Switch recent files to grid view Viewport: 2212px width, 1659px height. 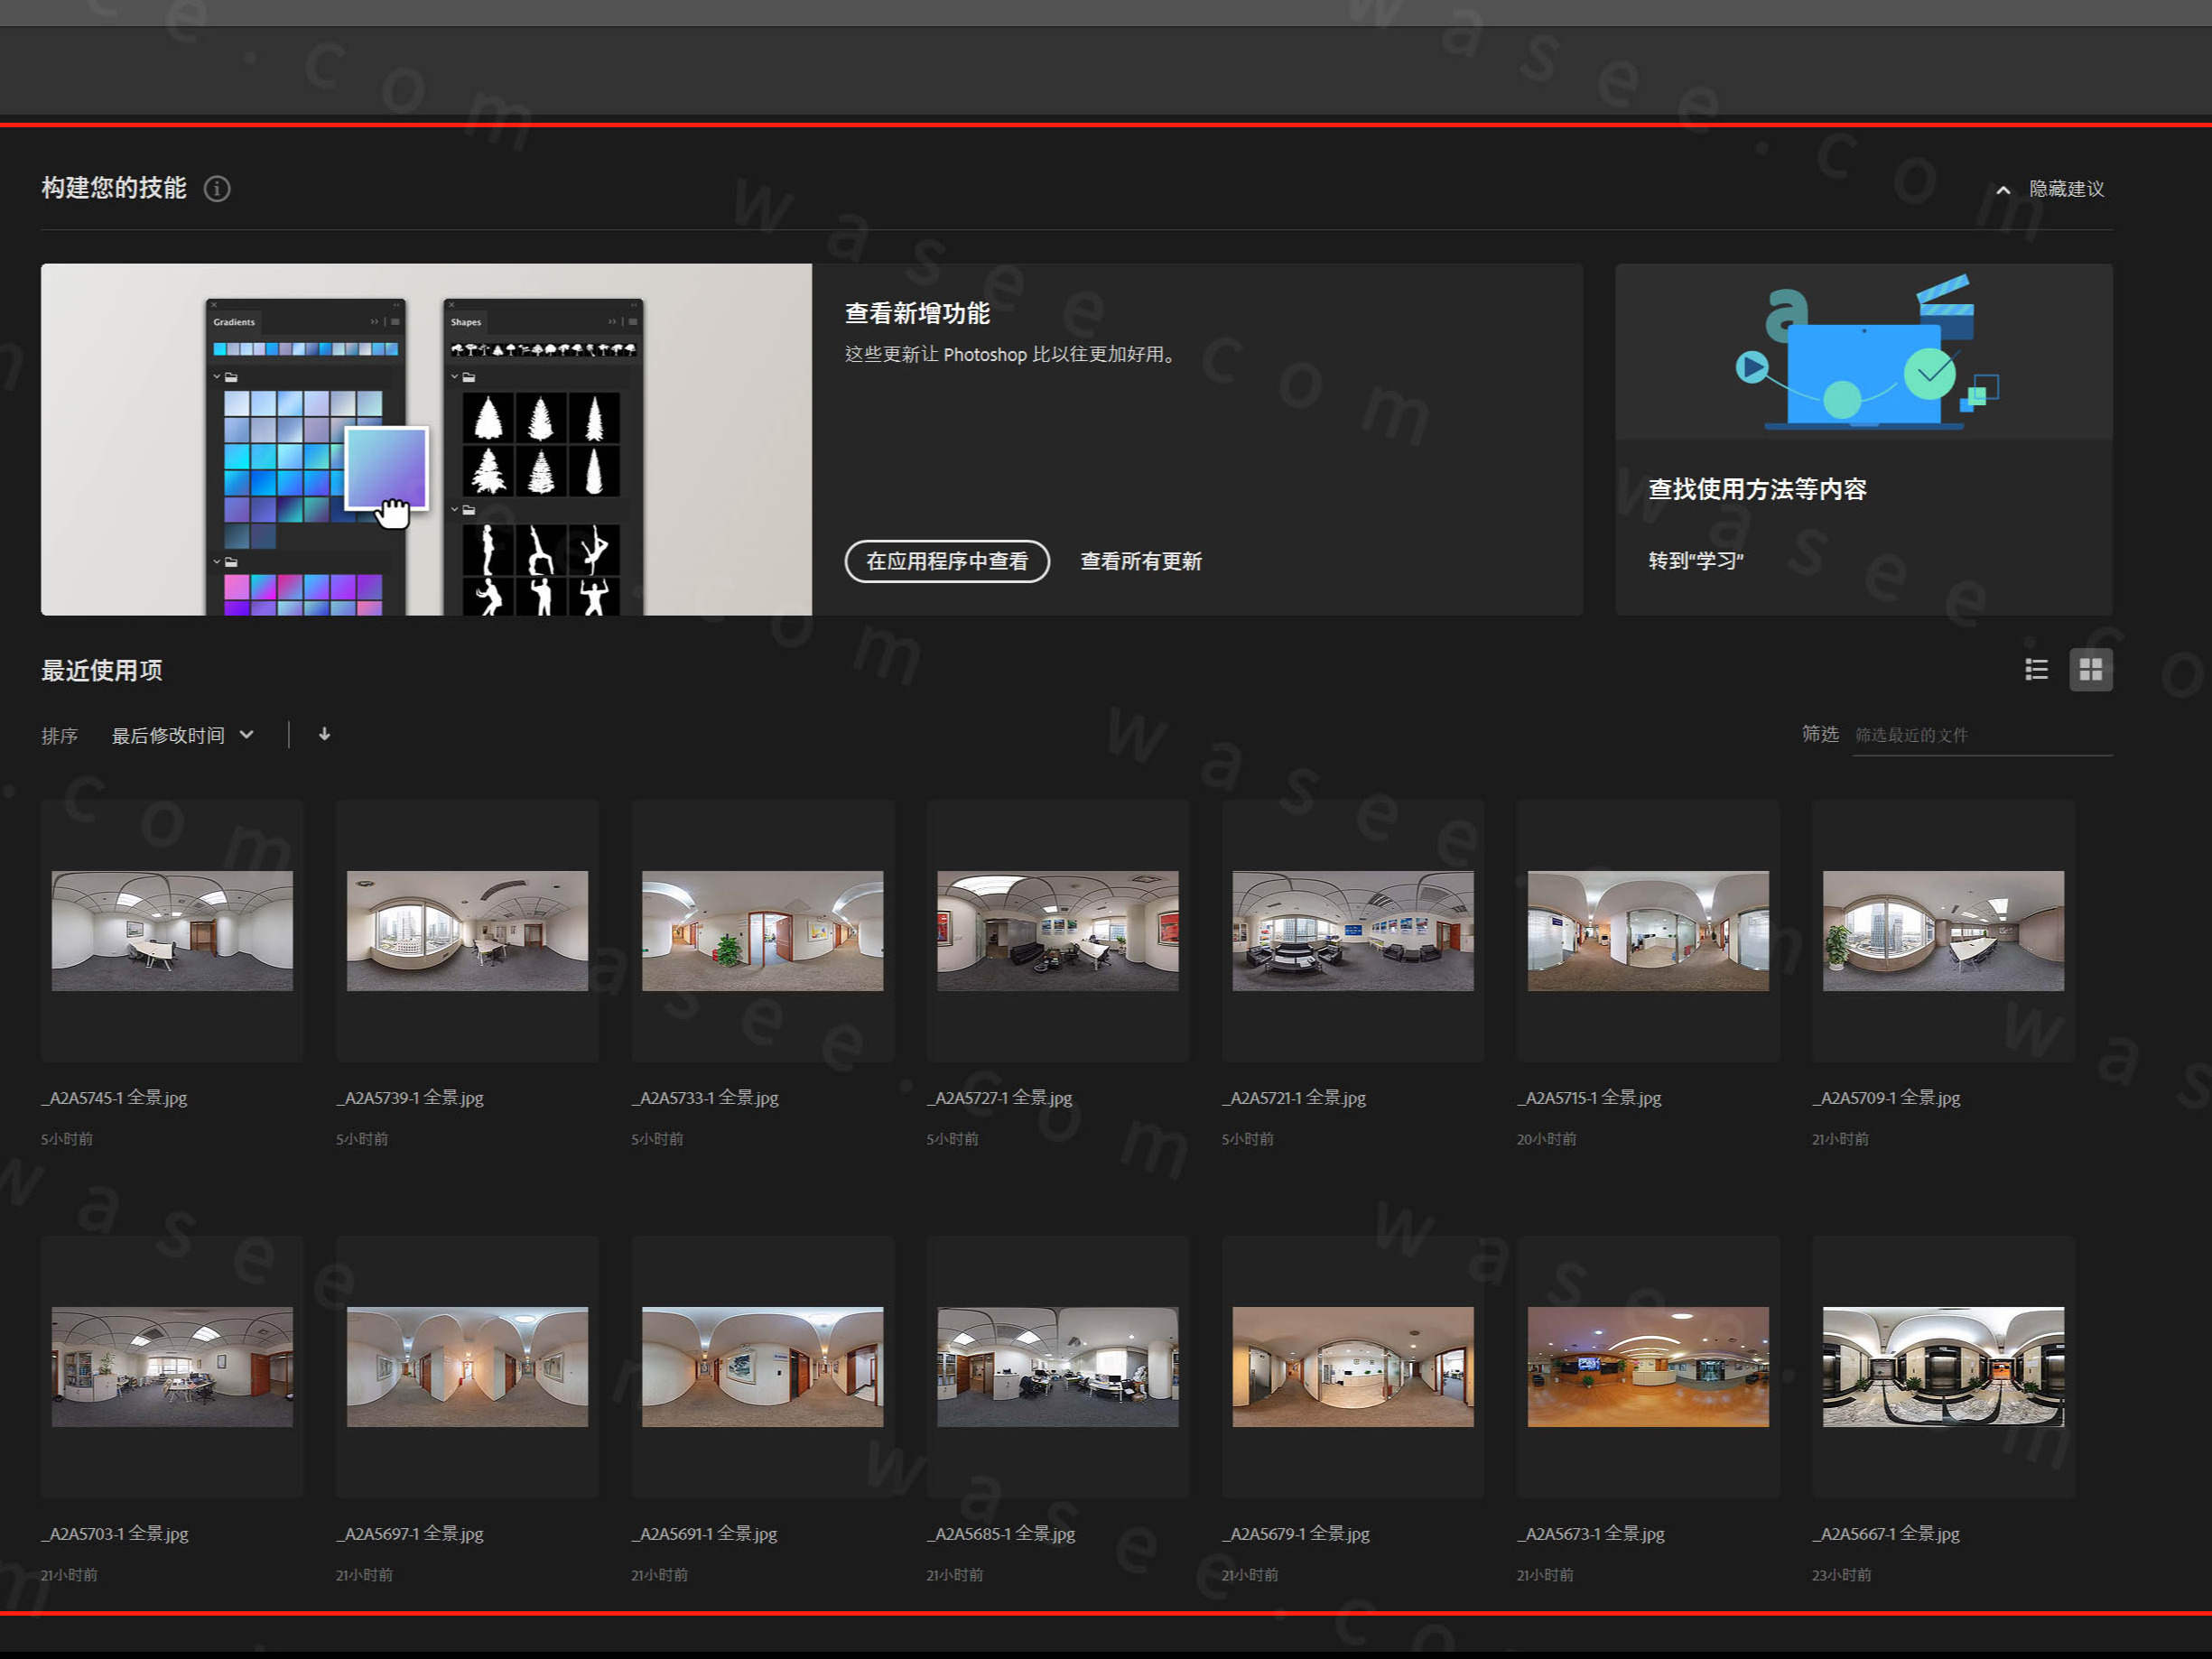pyautogui.click(x=2091, y=669)
